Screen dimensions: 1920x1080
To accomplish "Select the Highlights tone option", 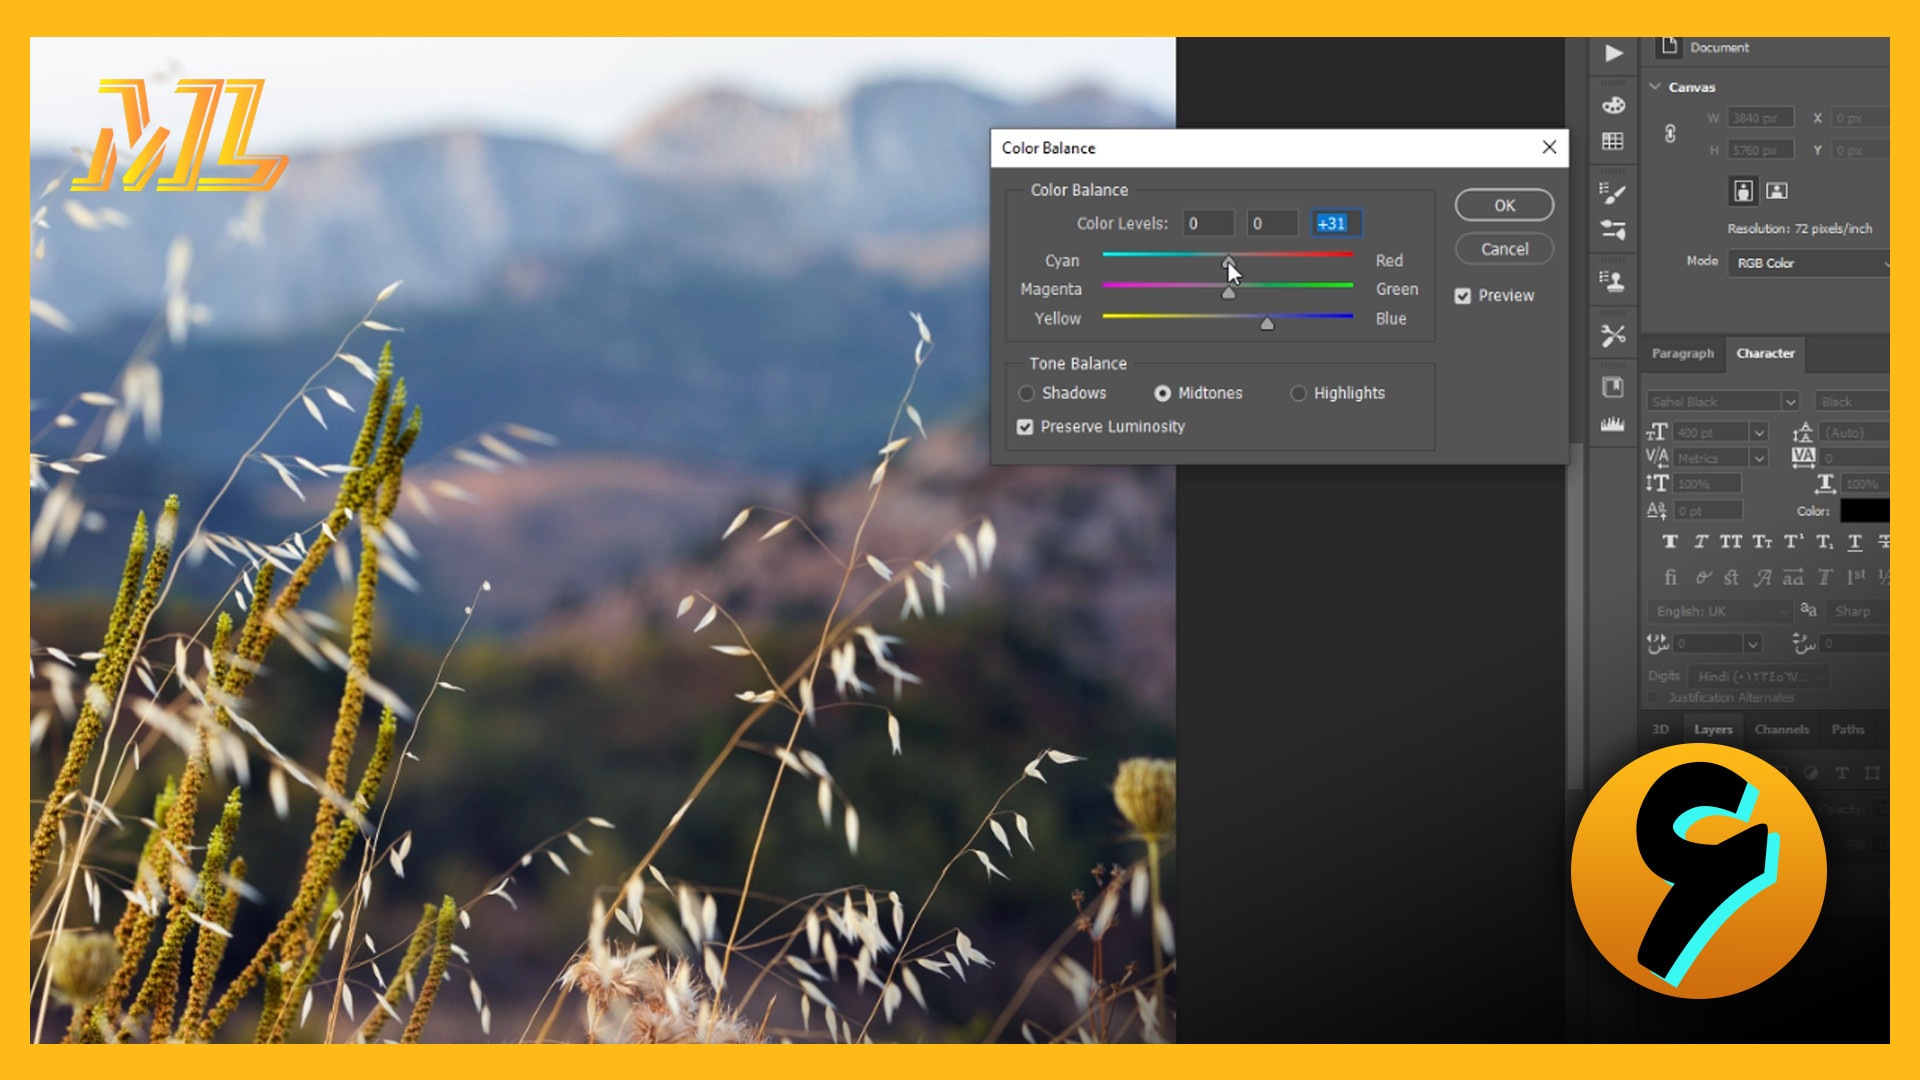I will tap(1298, 394).
